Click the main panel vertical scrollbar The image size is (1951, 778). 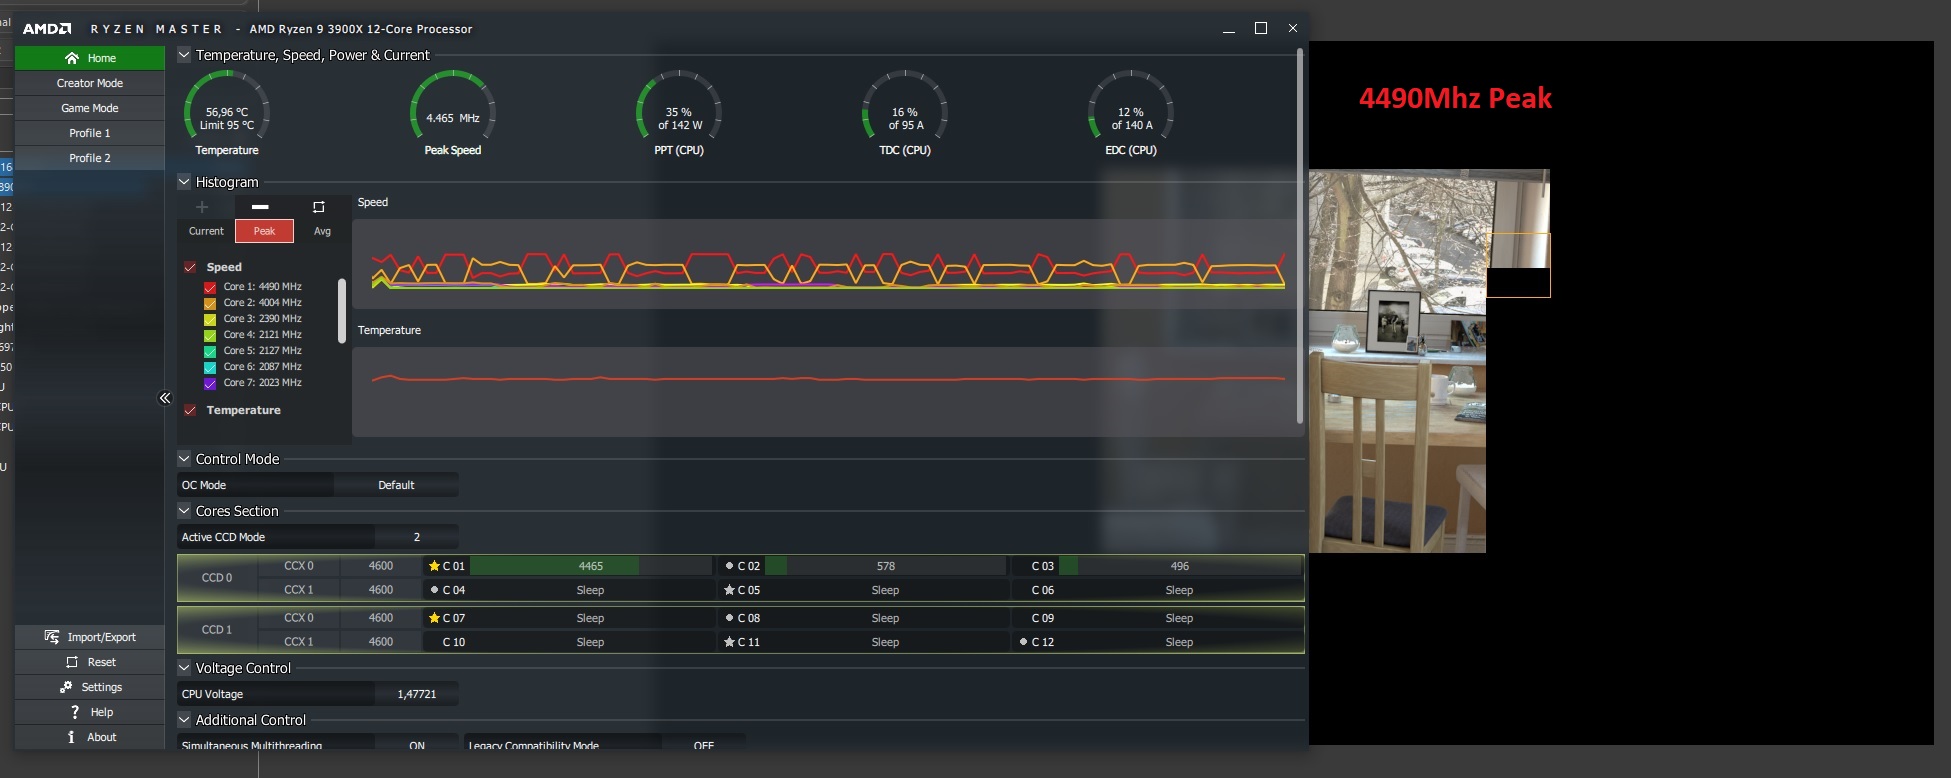click(x=1299, y=235)
